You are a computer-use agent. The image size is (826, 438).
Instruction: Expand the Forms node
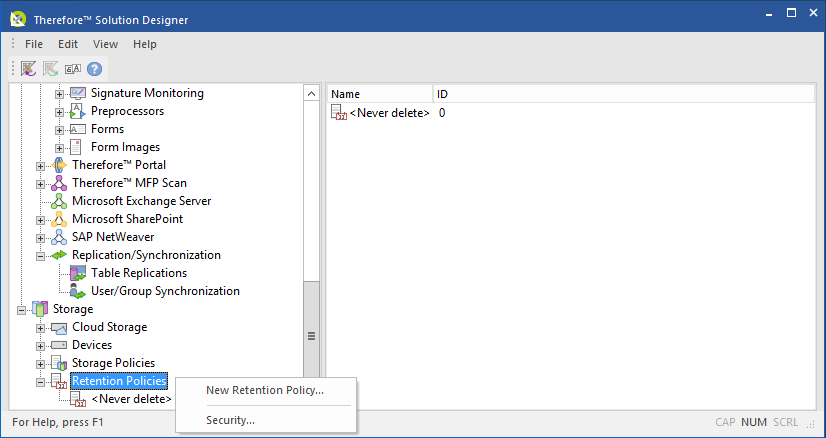click(60, 130)
